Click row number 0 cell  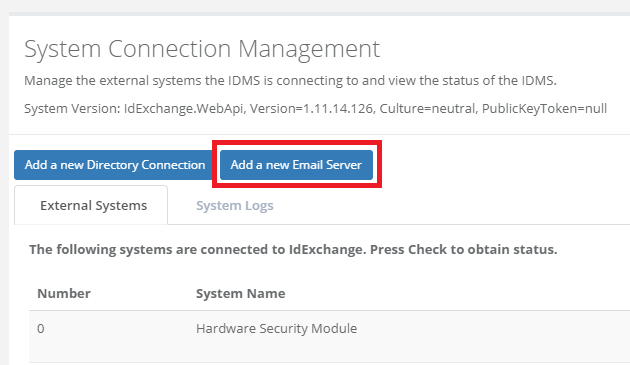click(41, 329)
